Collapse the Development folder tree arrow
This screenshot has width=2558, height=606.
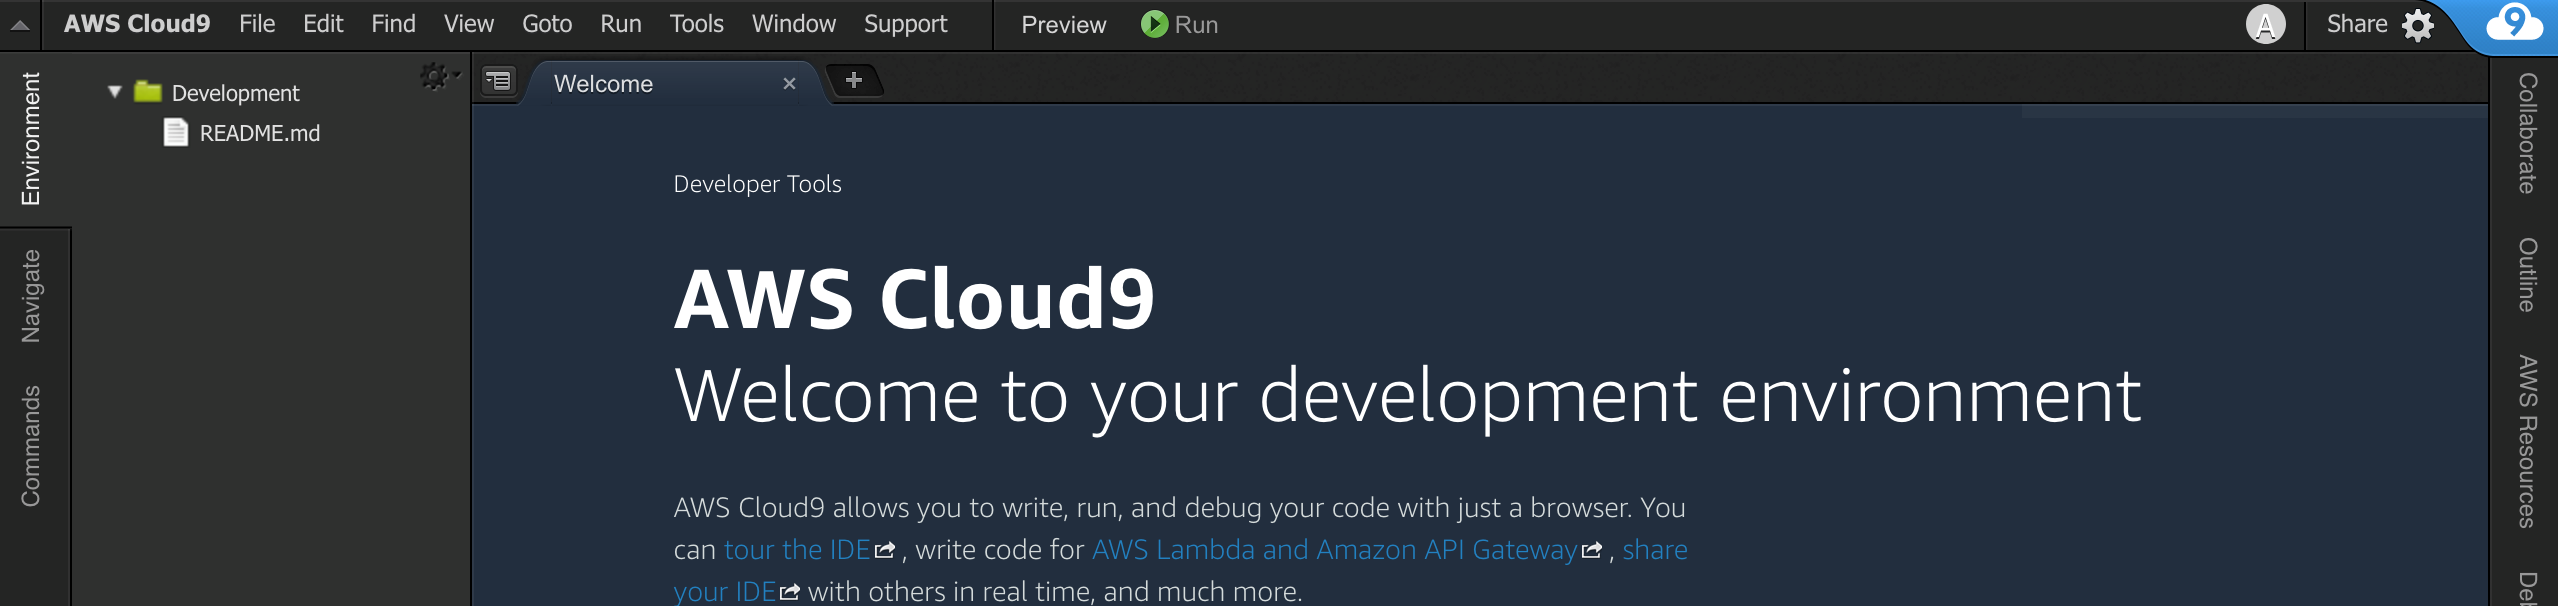(x=115, y=92)
